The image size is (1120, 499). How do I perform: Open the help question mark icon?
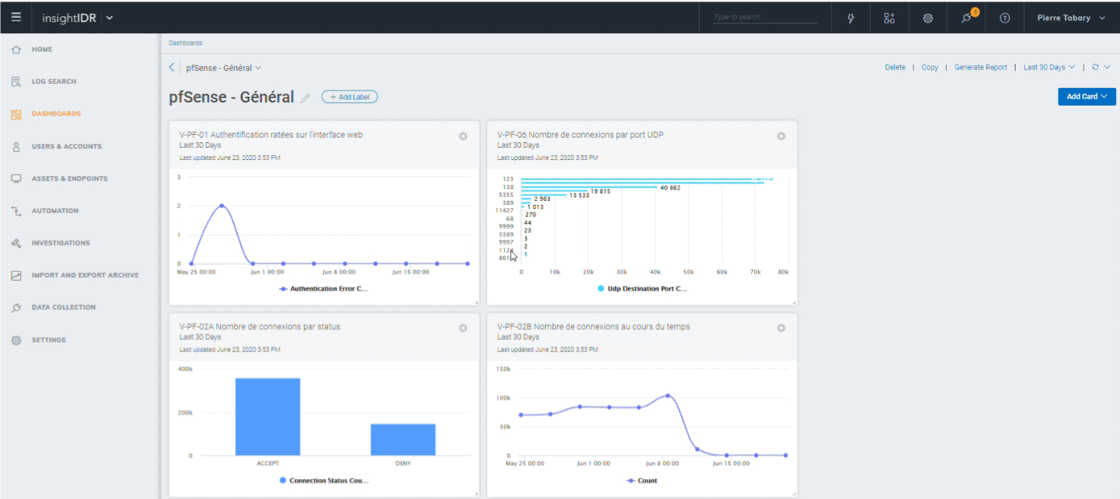(x=1005, y=19)
